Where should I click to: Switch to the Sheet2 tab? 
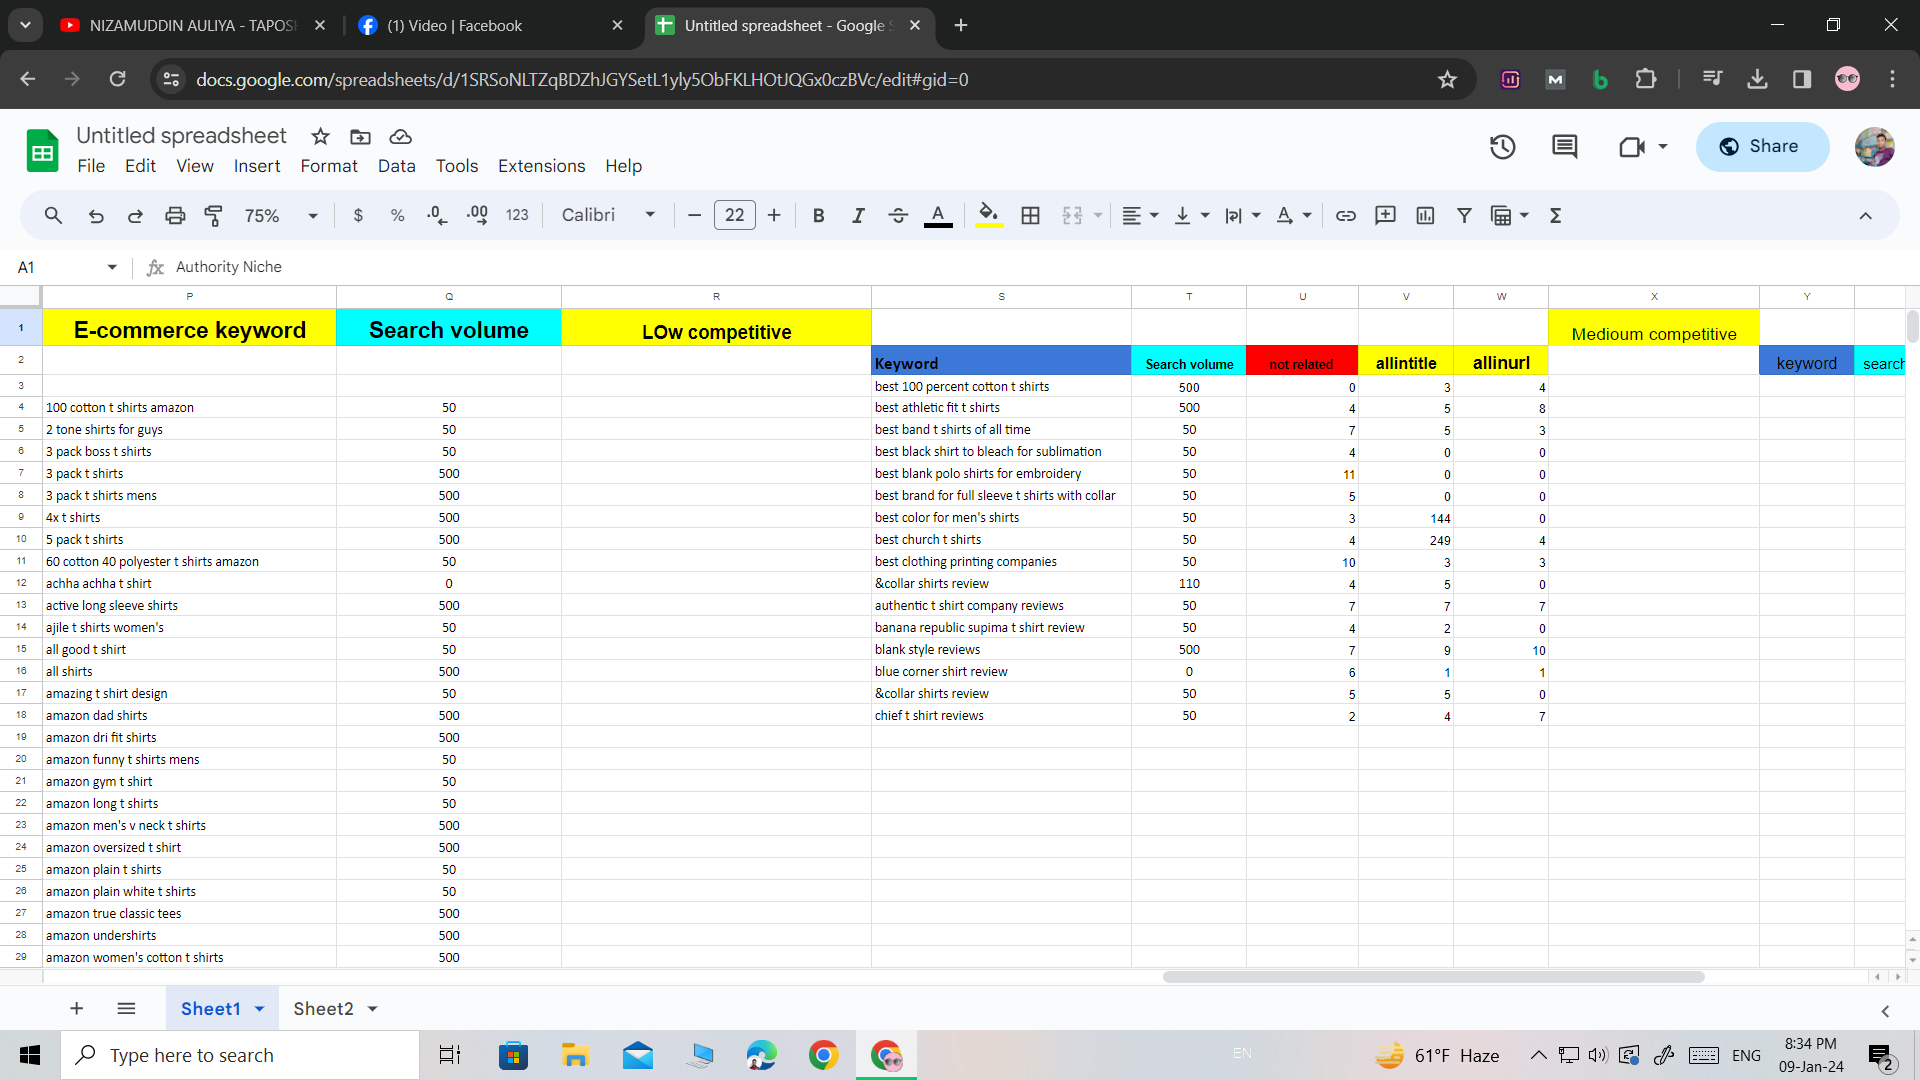tap(323, 1009)
